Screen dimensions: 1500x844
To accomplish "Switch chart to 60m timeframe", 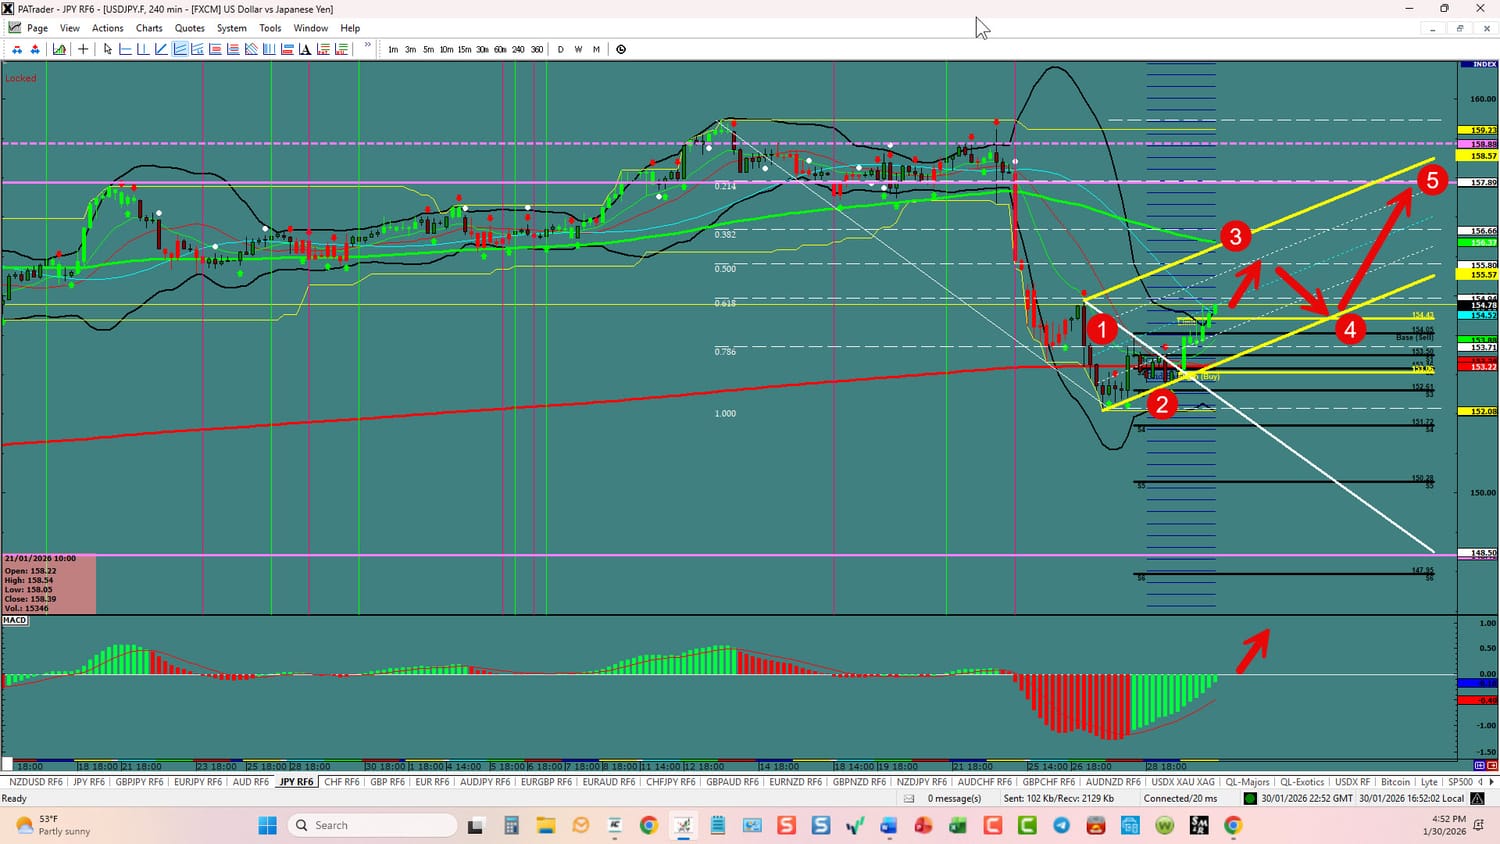I will pyautogui.click(x=500, y=49).
